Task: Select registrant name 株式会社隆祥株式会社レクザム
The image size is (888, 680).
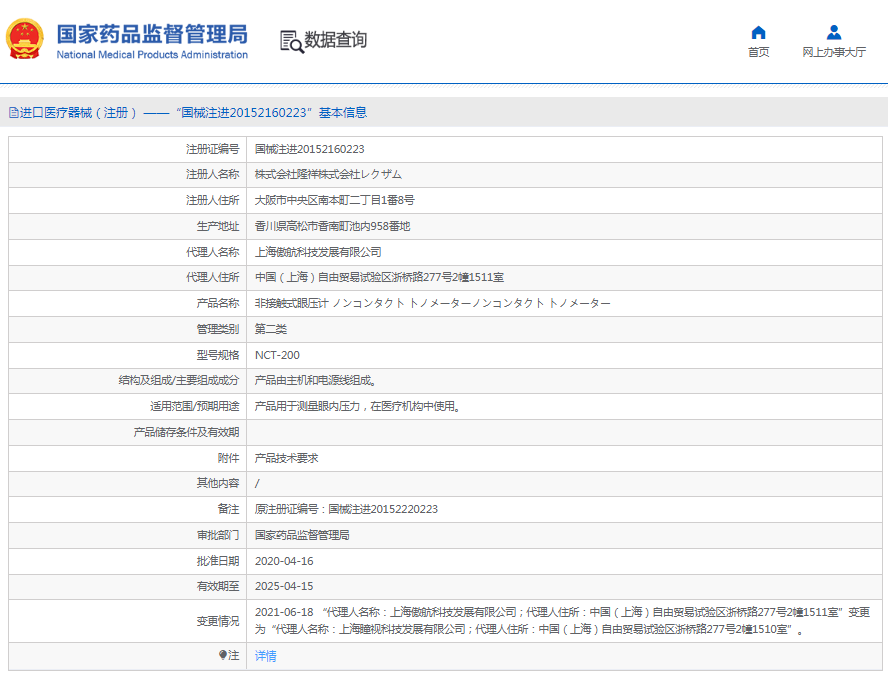Action: [328, 174]
